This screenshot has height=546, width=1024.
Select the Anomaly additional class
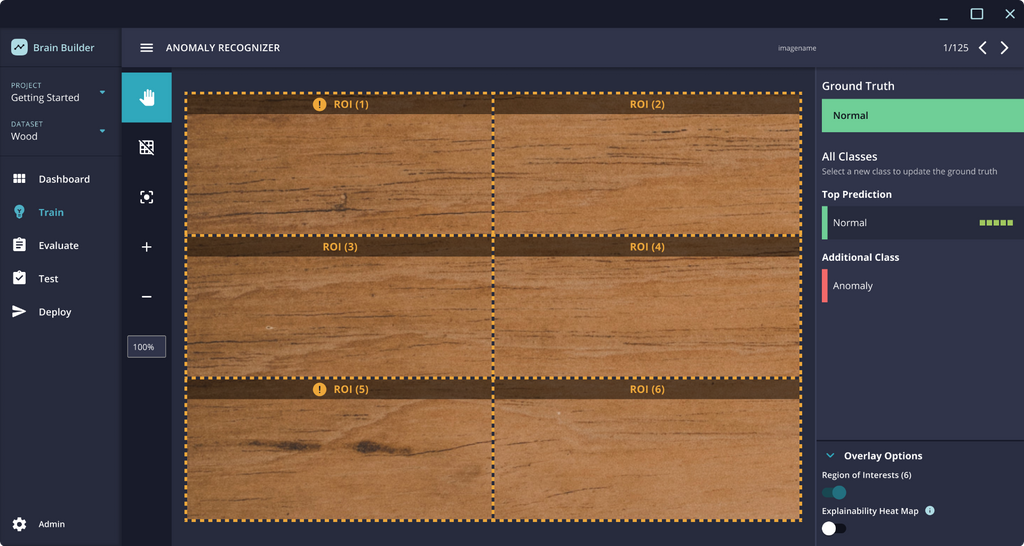coord(920,286)
